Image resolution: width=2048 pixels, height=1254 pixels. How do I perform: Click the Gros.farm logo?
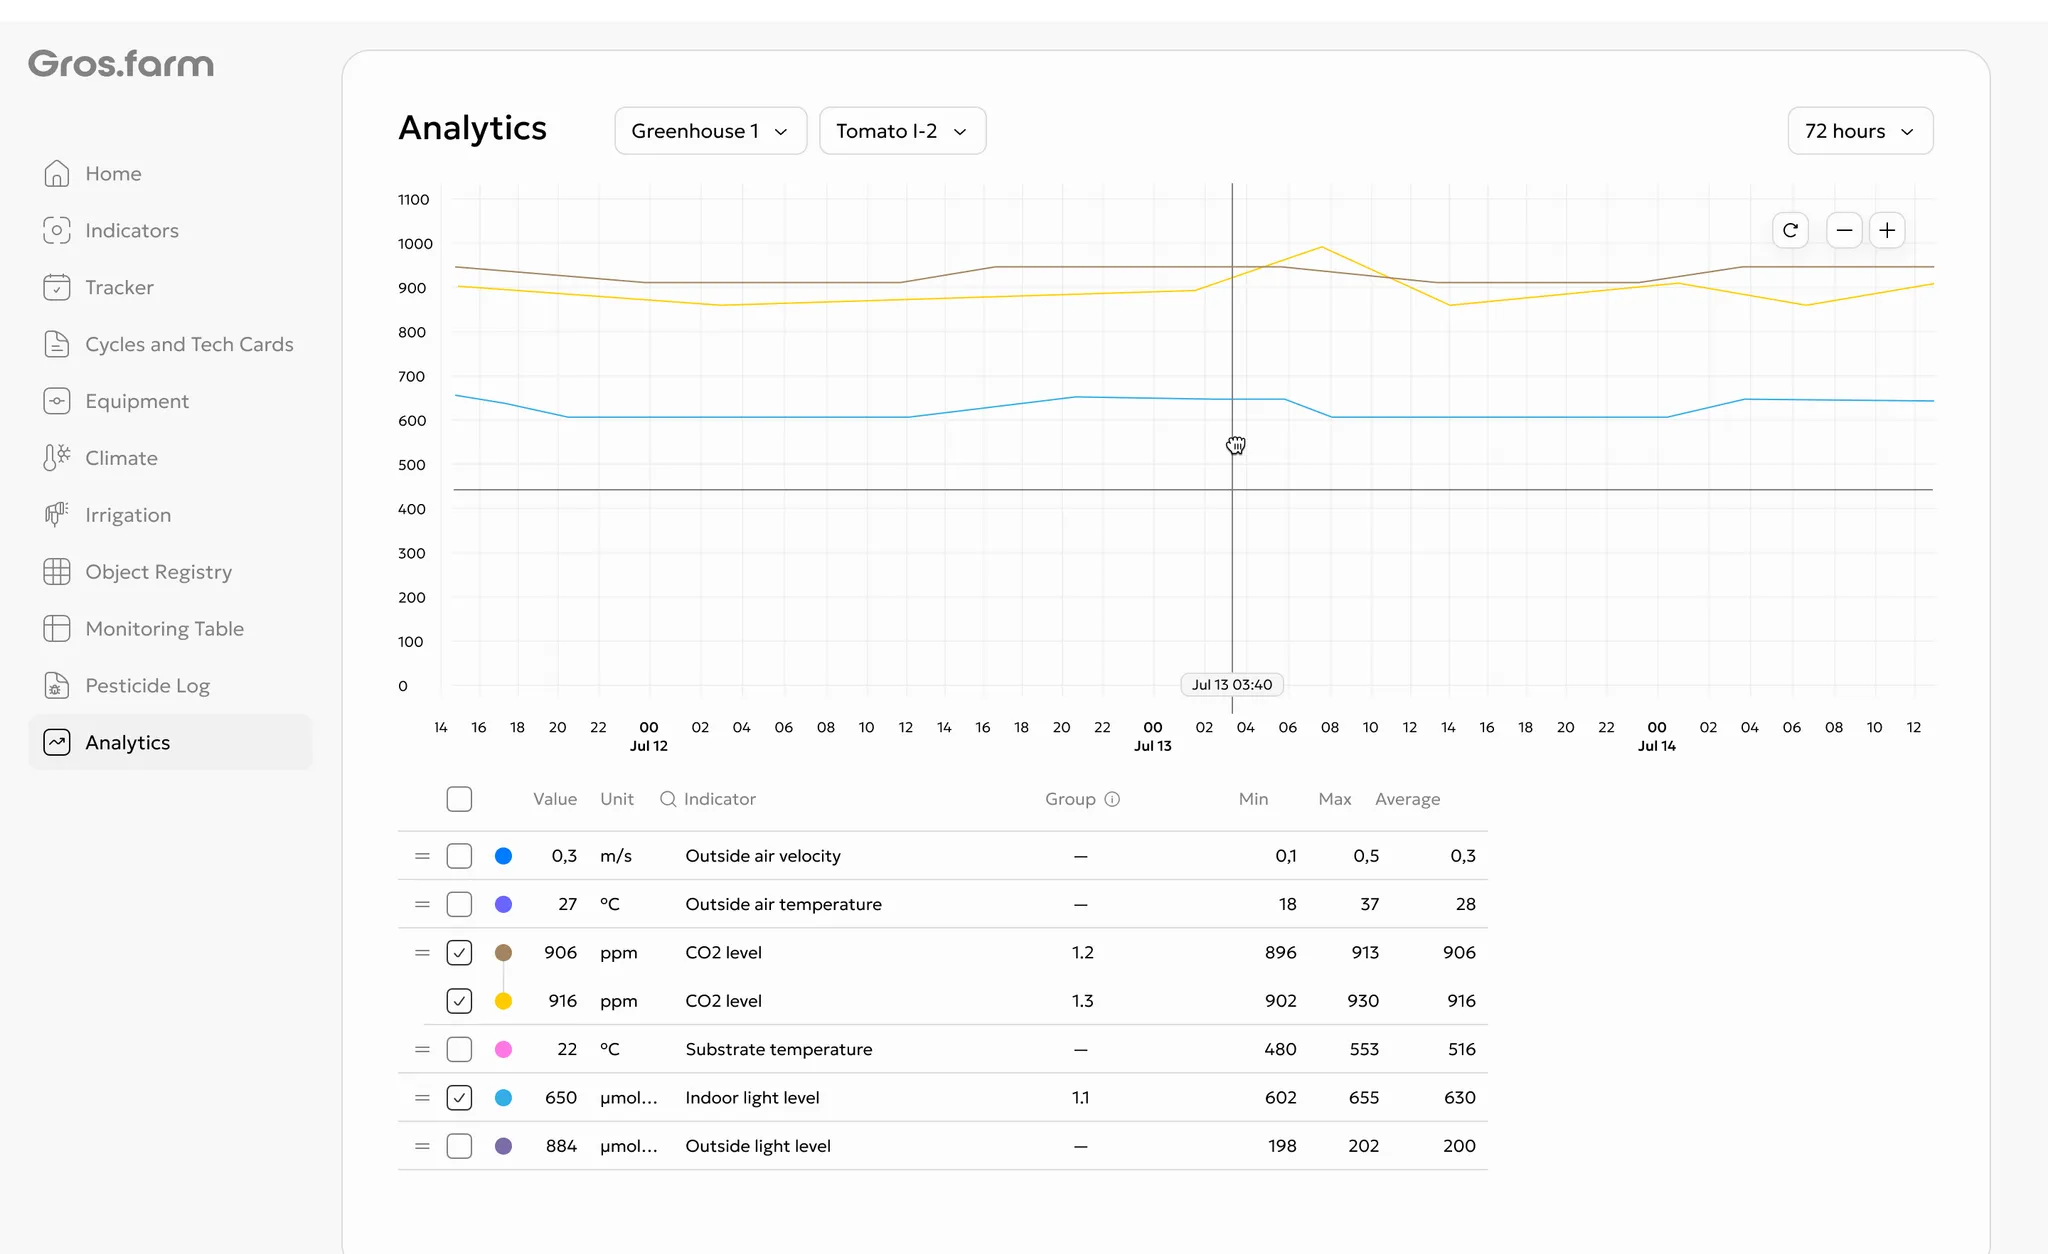coord(121,64)
